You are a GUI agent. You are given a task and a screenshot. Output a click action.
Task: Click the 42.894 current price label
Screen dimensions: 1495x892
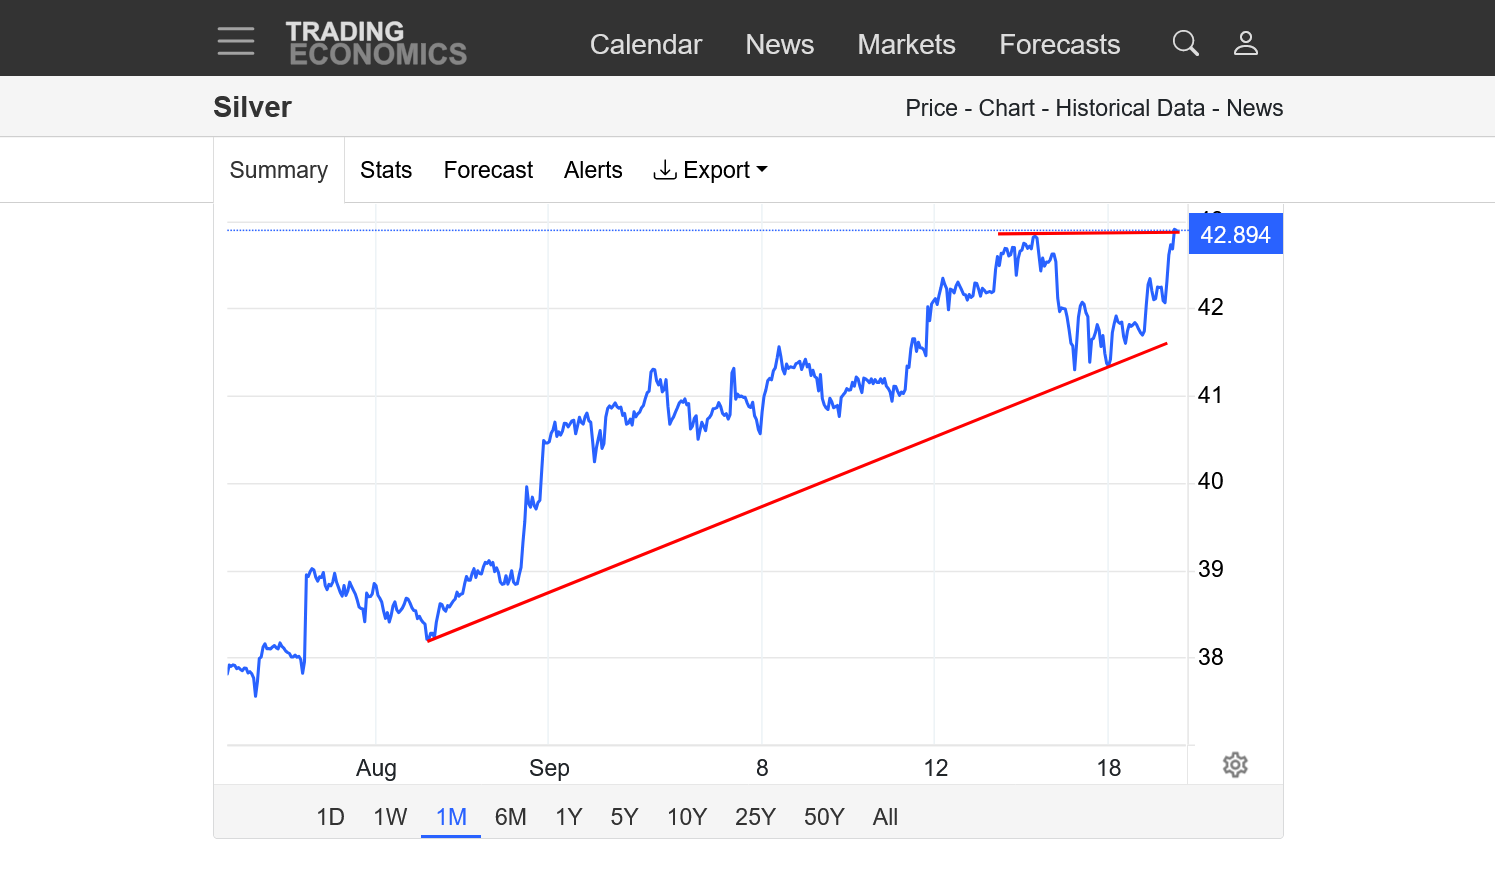1235,235
